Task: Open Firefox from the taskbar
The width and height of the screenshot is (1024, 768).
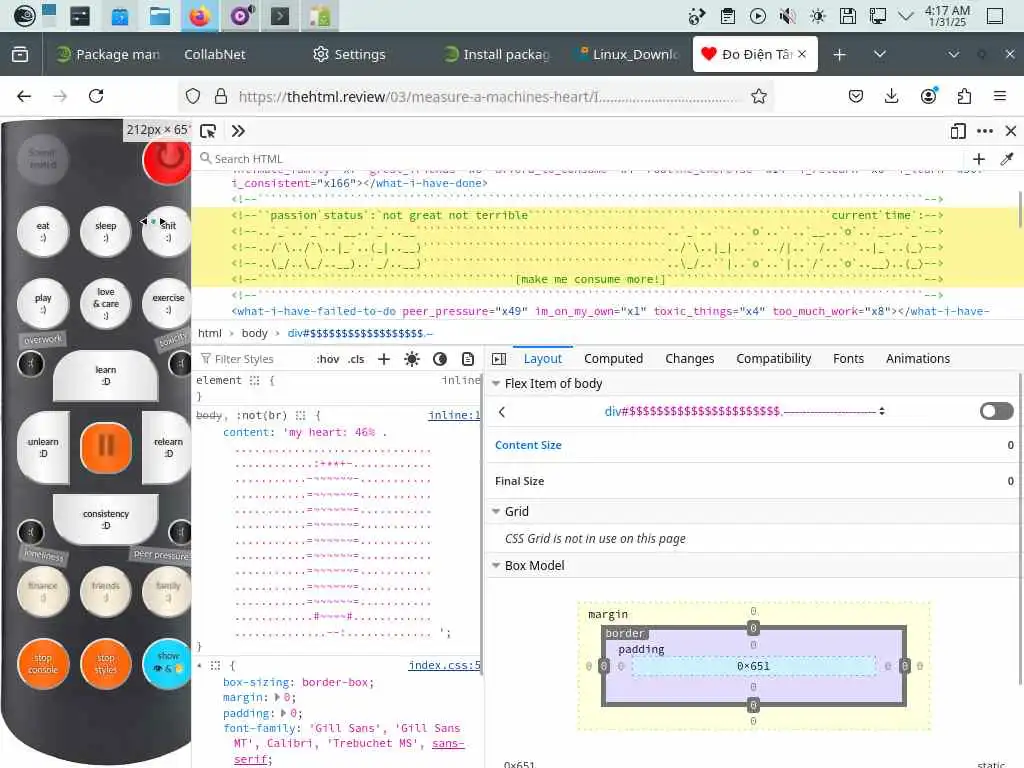Action: [x=200, y=16]
